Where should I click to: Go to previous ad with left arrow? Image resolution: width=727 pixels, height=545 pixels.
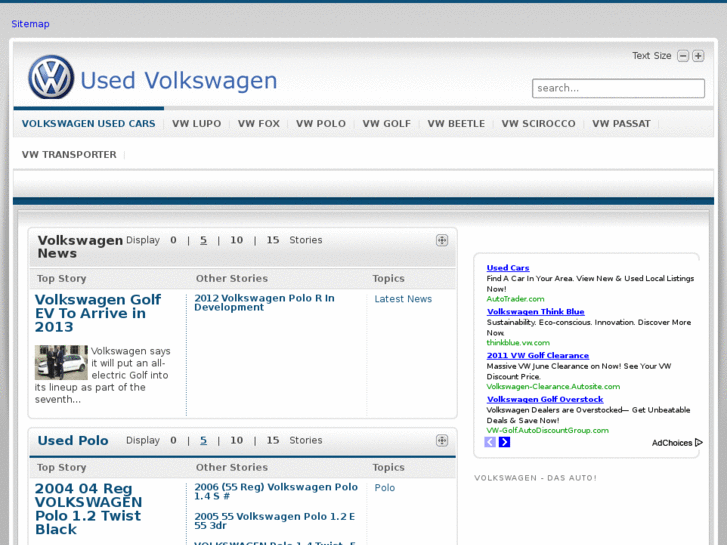pos(490,442)
